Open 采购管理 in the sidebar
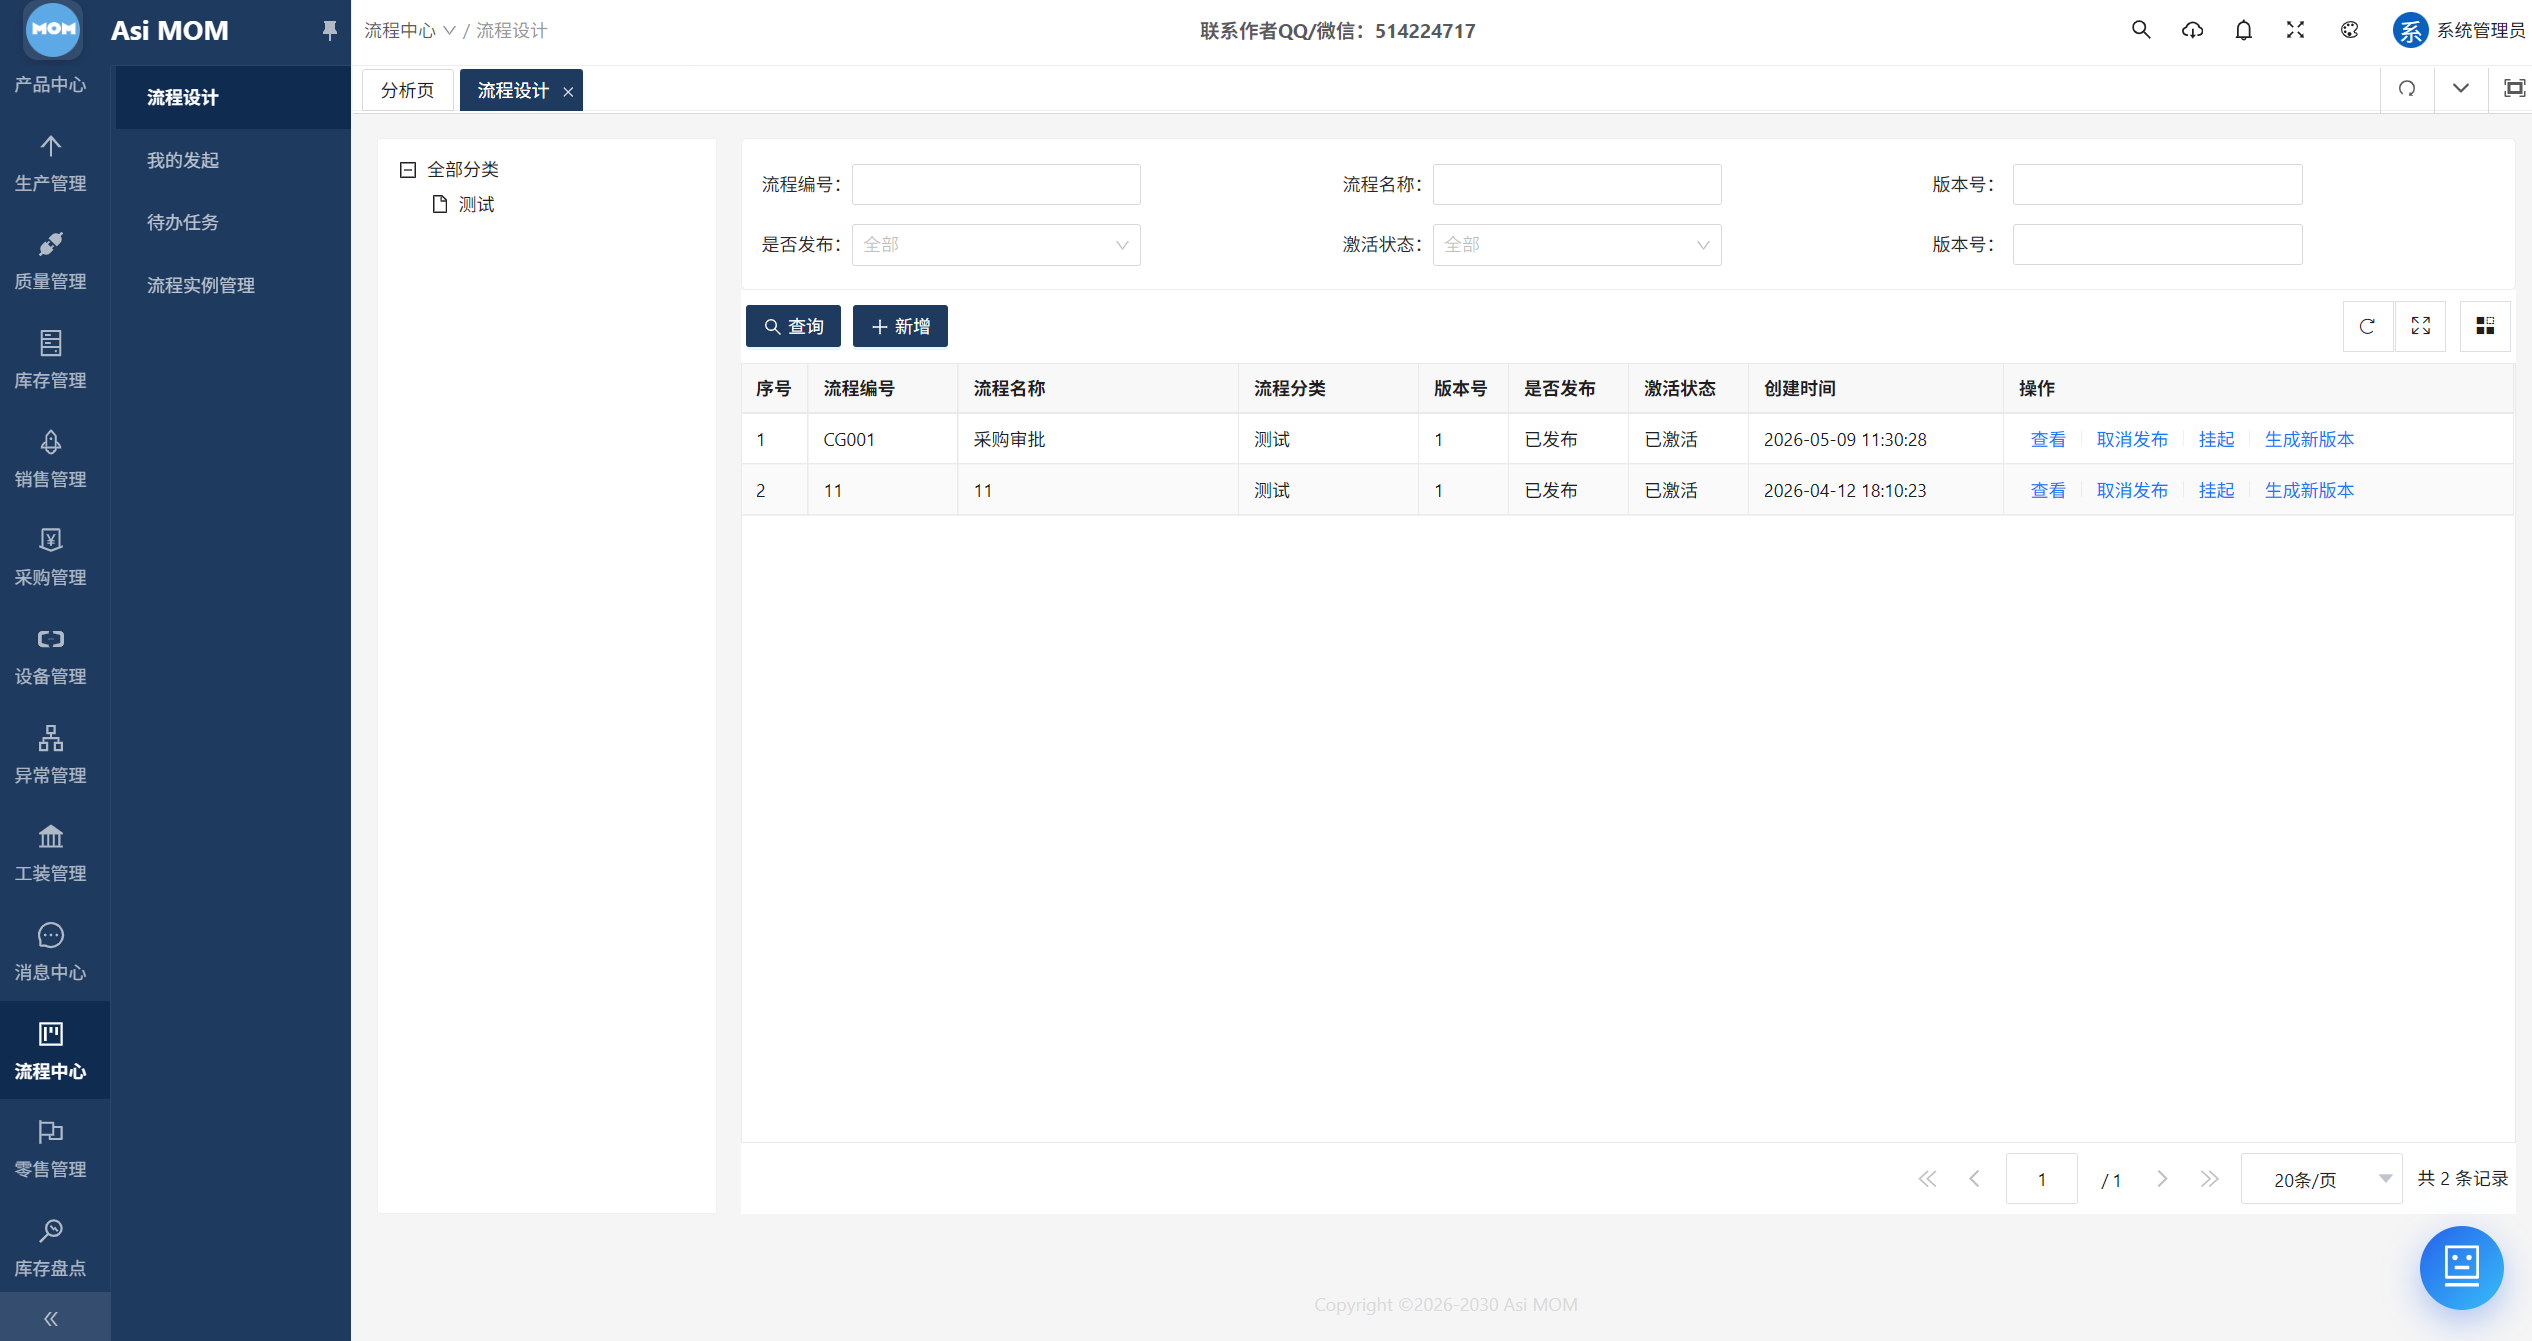Viewport: 2532px width, 1341px height. [x=50, y=557]
